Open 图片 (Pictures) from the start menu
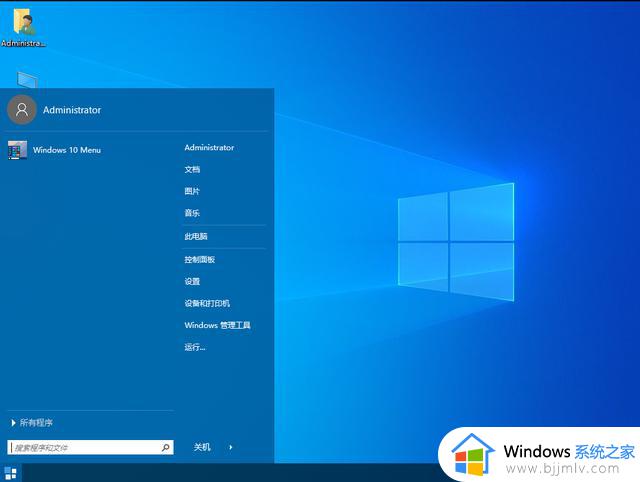Image resolution: width=640 pixels, height=482 pixels. (192, 191)
